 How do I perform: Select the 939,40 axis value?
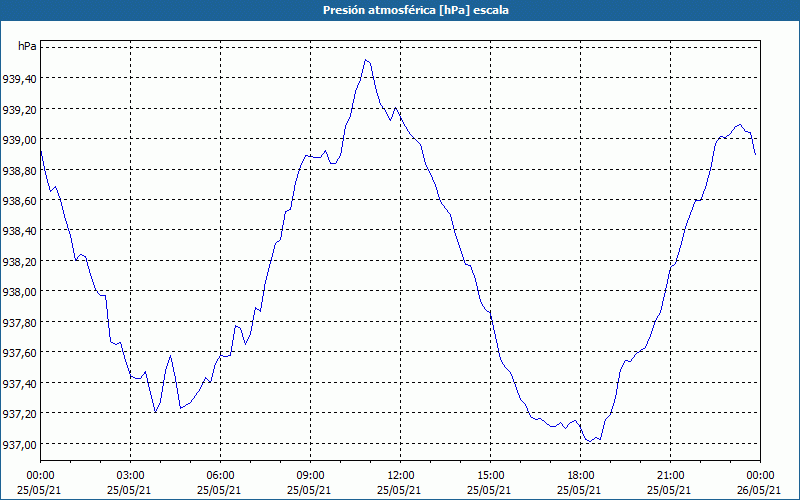tap(19, 79)
